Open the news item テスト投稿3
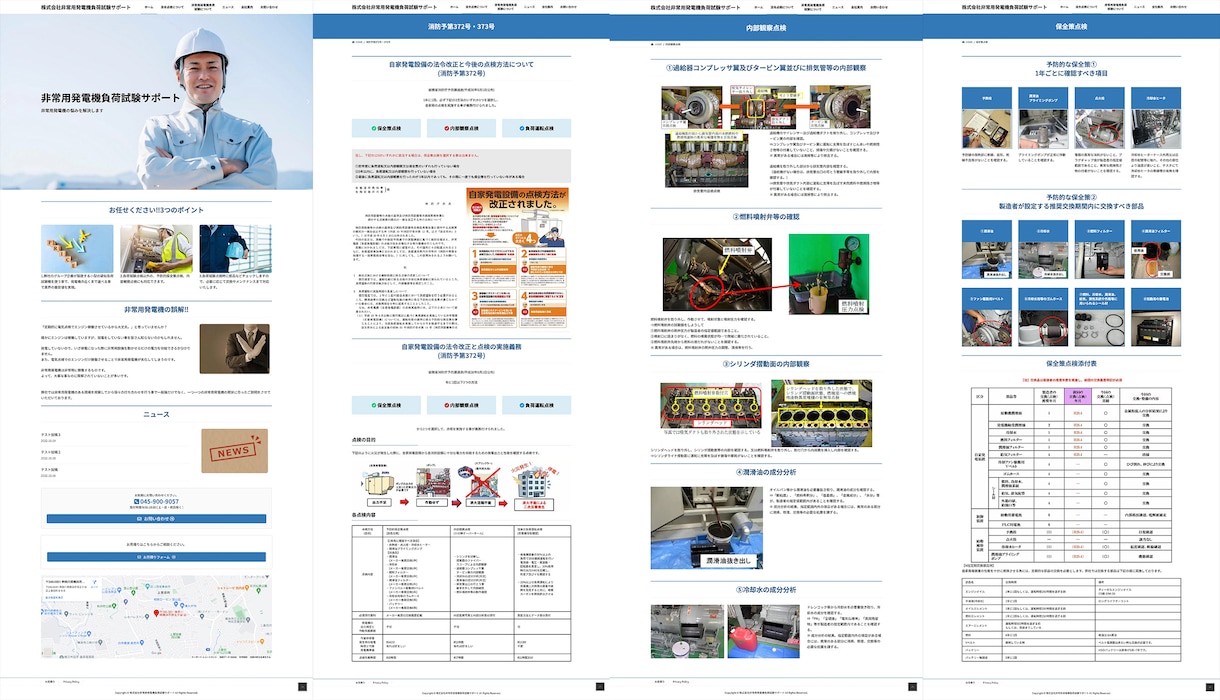The height and width of the screenshot is (700, 1220). (50, 435)
